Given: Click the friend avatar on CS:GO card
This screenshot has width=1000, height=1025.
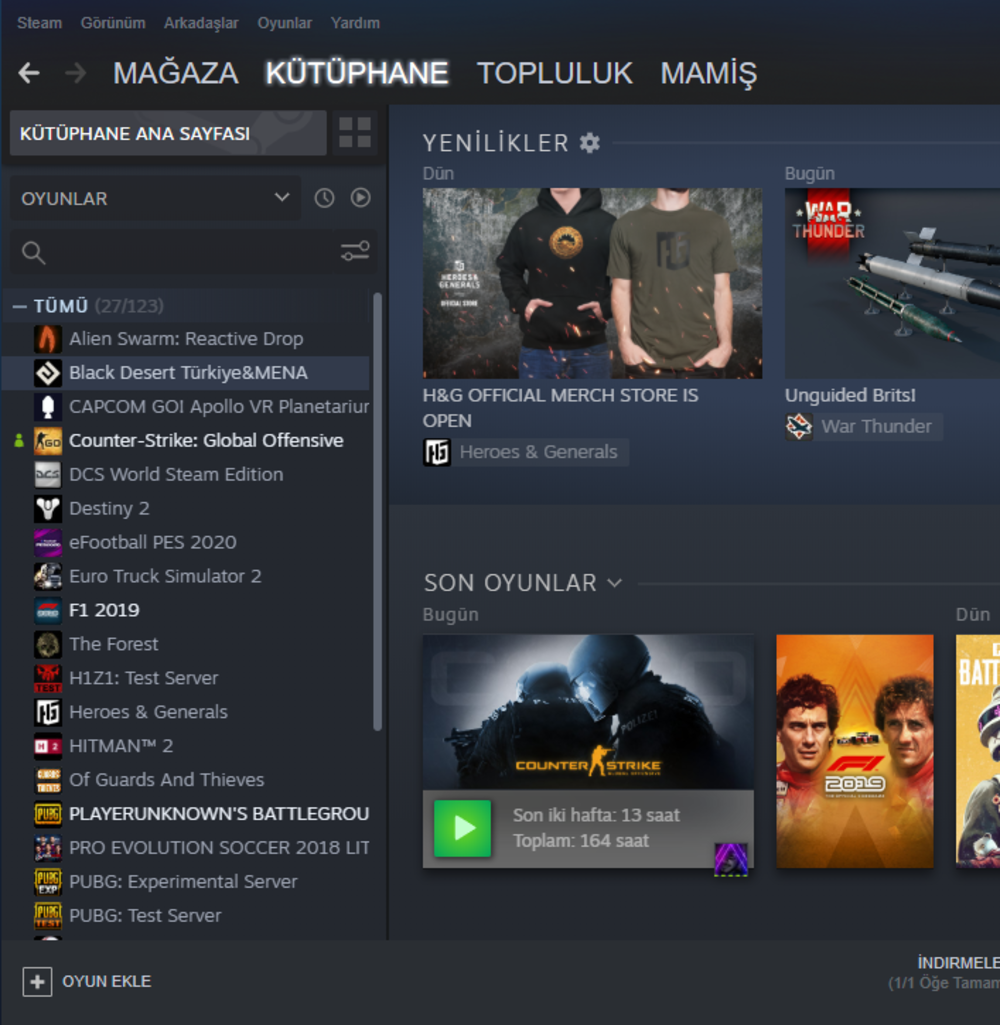Looking at the screenshot, I should 731,860.
